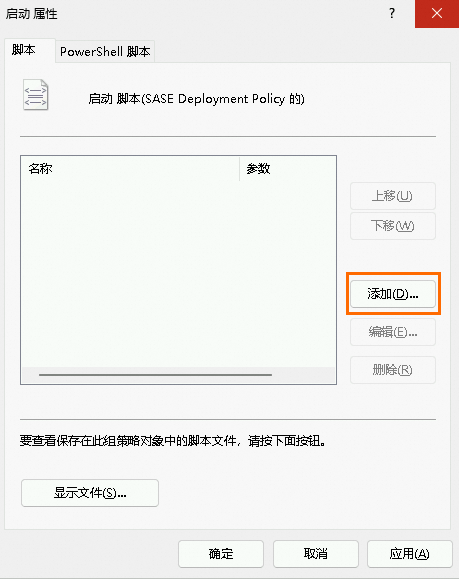Click the startup script document icon
This screenshot has height=579, width=459.
tap(35, 95)
